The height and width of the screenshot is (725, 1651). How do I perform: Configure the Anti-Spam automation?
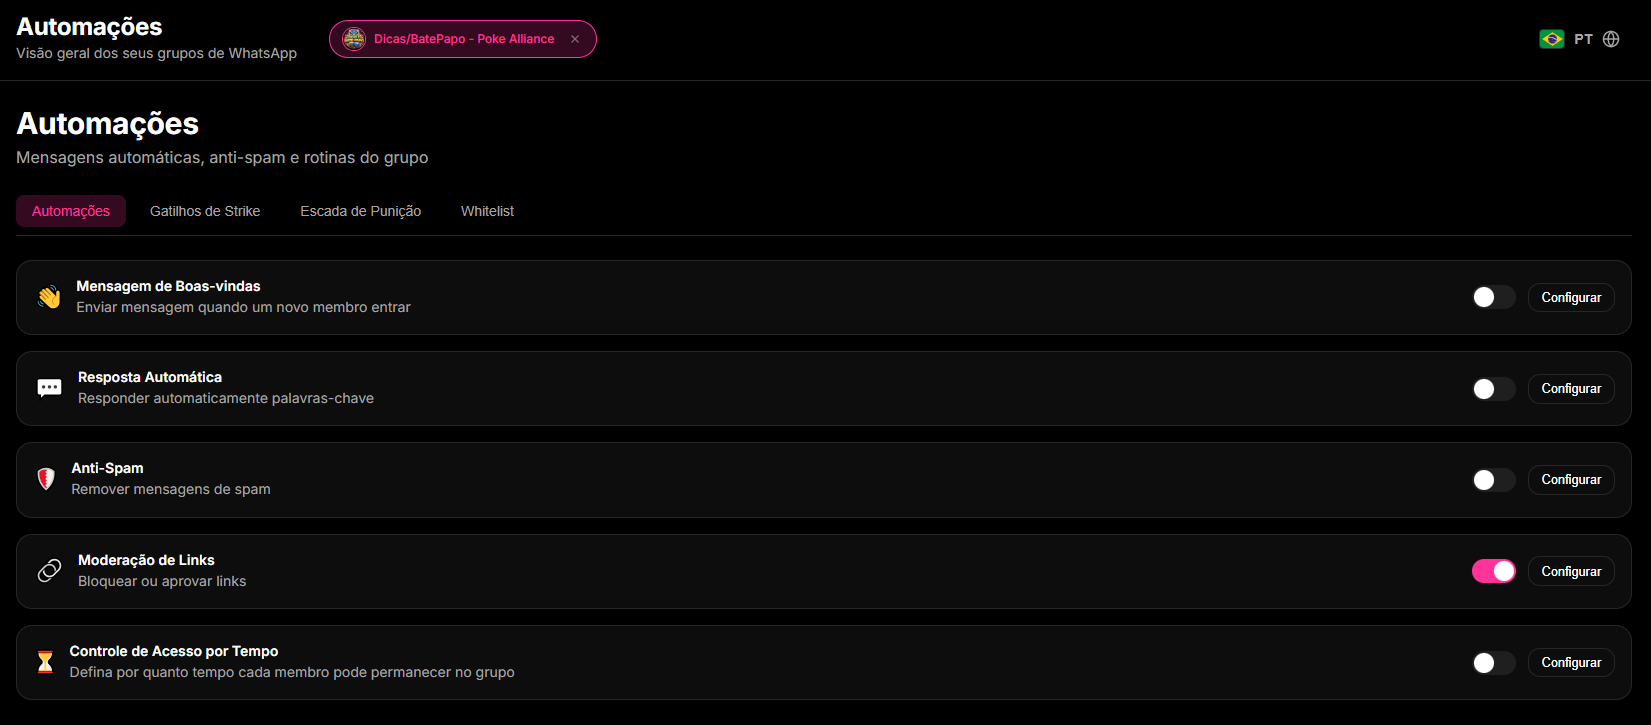(1571, 480)
